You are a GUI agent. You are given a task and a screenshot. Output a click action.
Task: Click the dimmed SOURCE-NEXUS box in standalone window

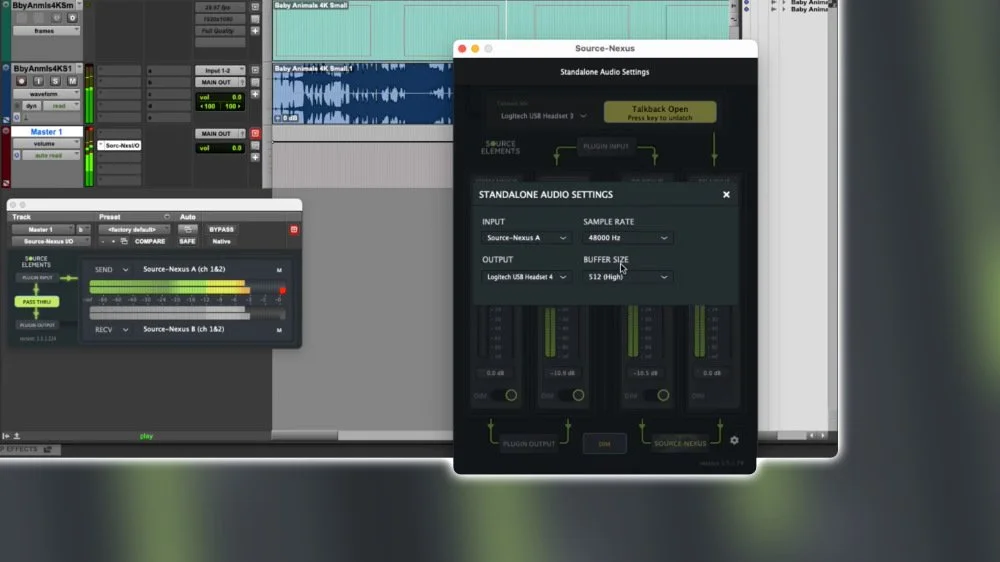[680, 443]
